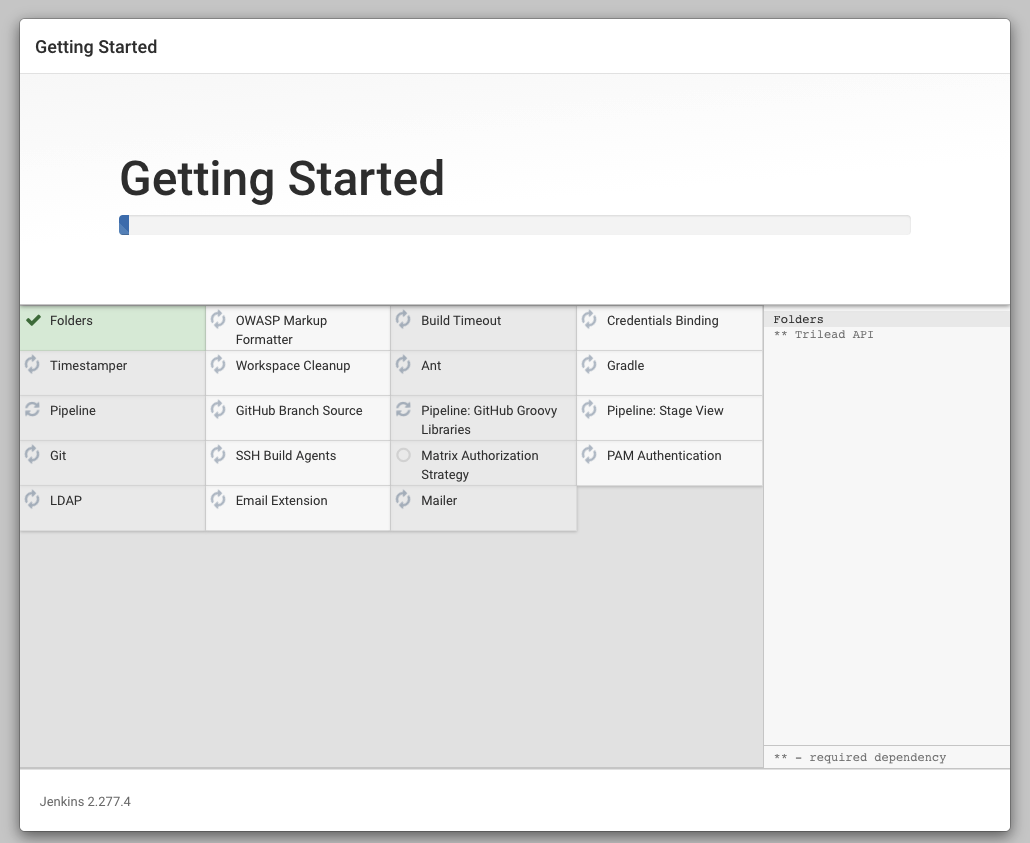Select the Pipeline: Stage View label
Screen dimensions: 1030x843
(665, 411)
